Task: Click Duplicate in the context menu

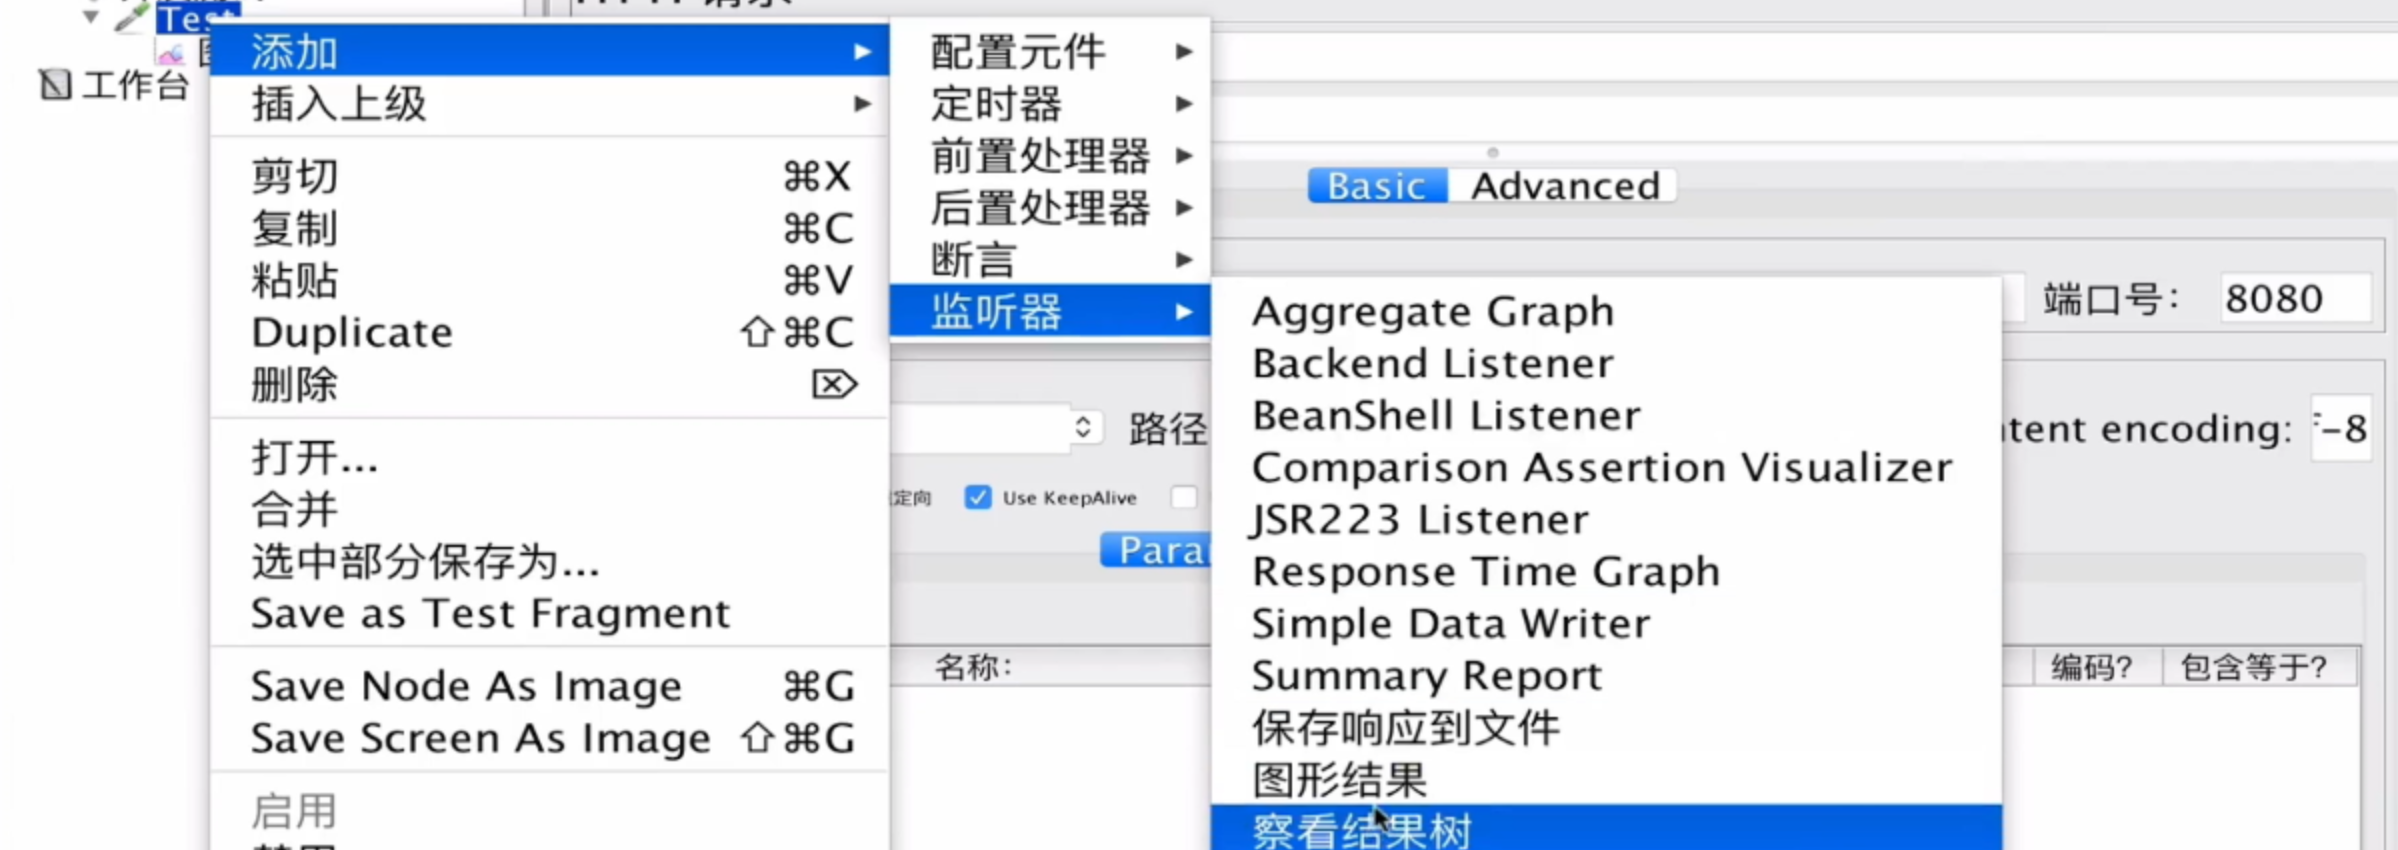Action: point(352,333)
